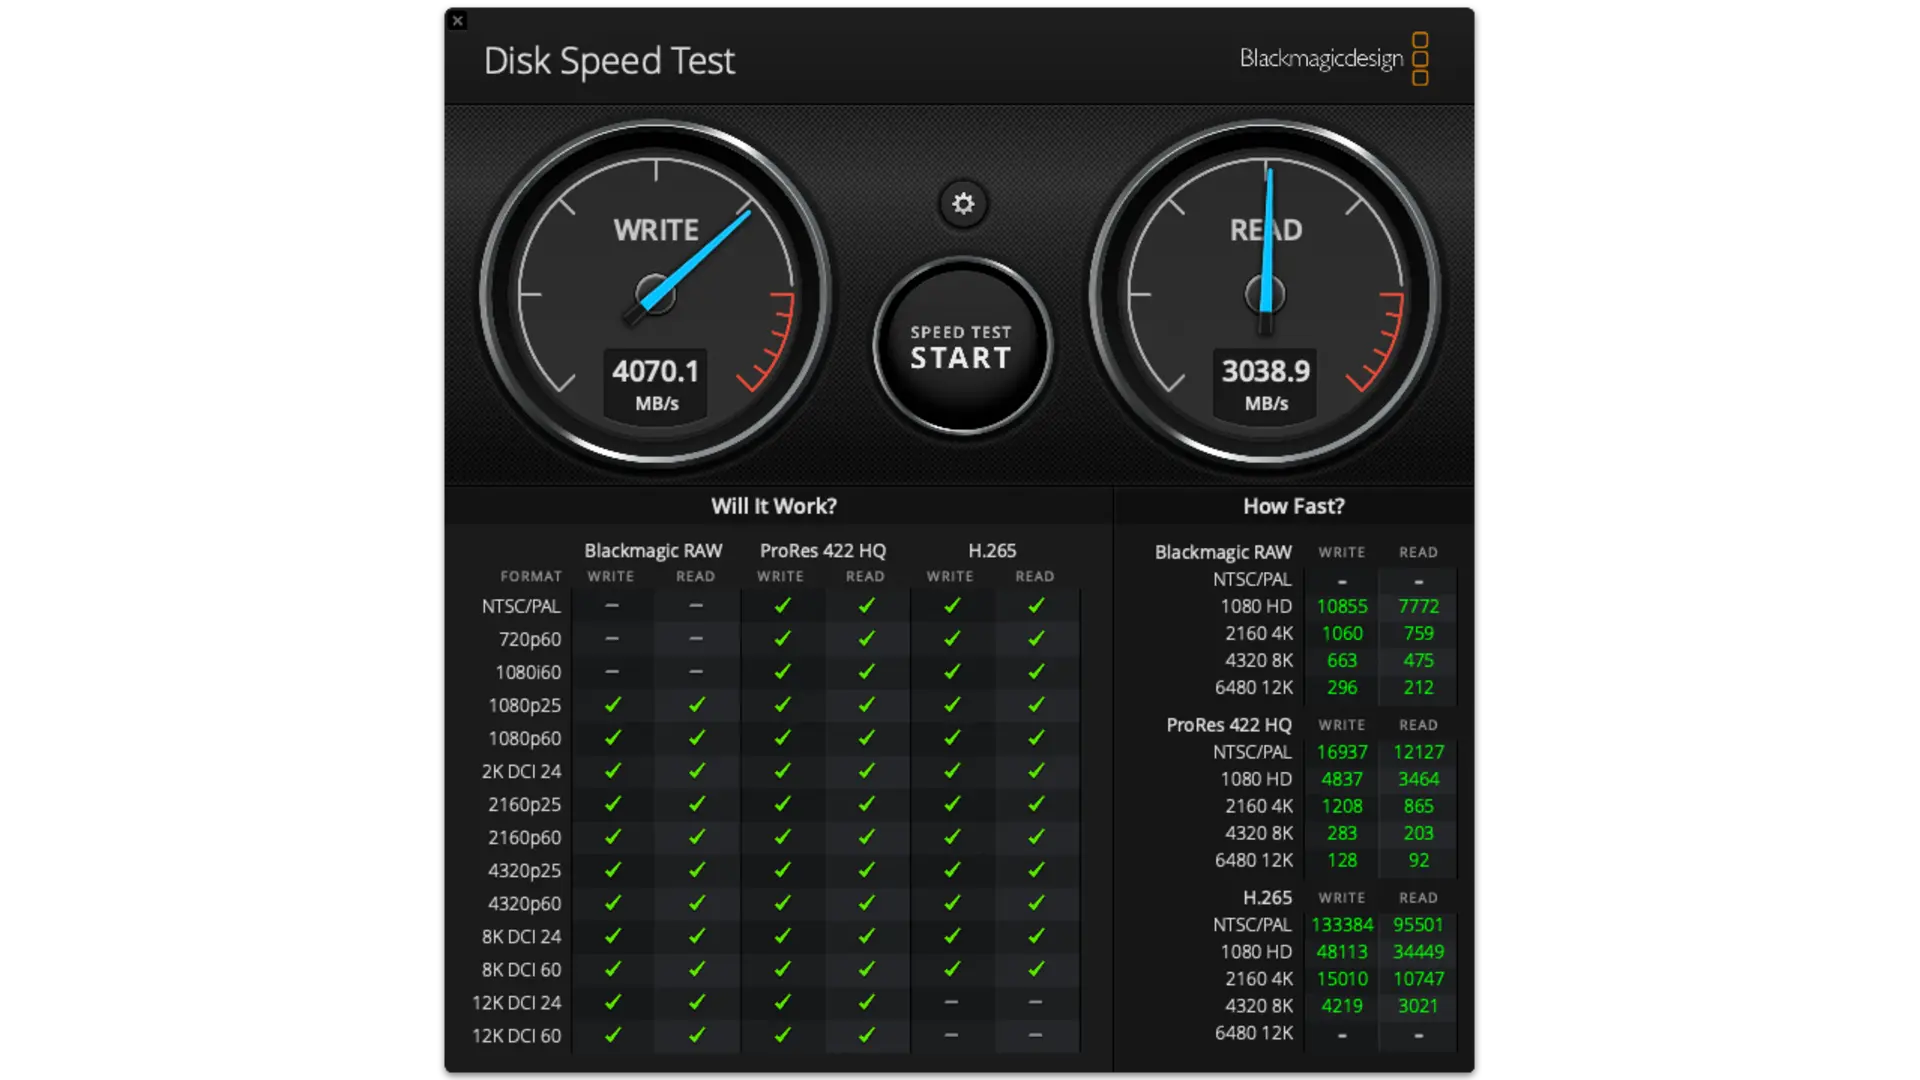Click Blackmagic RAW read checkmark for 12K DCI 60
This screenshot has width=1920, height=1080.
pyautogui.click(x=697, y=1035)
